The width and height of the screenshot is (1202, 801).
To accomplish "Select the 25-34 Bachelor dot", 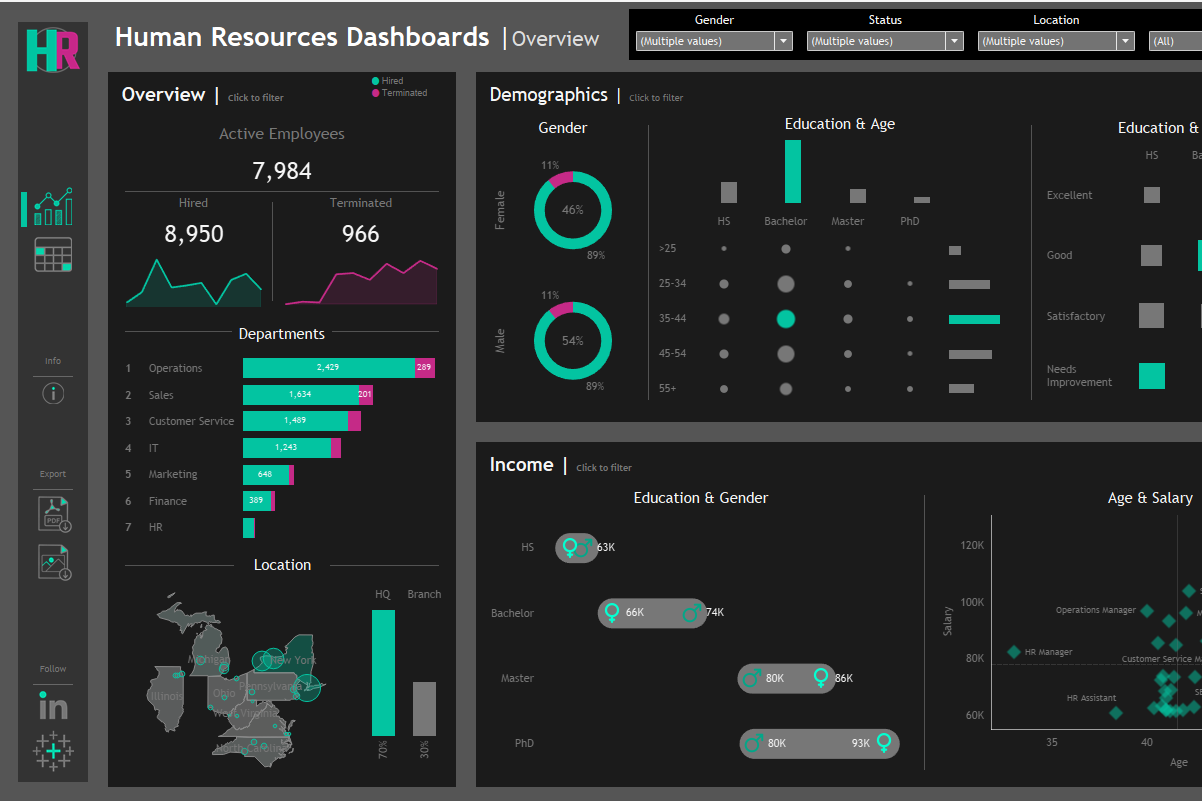I will (x=786, y=284).
